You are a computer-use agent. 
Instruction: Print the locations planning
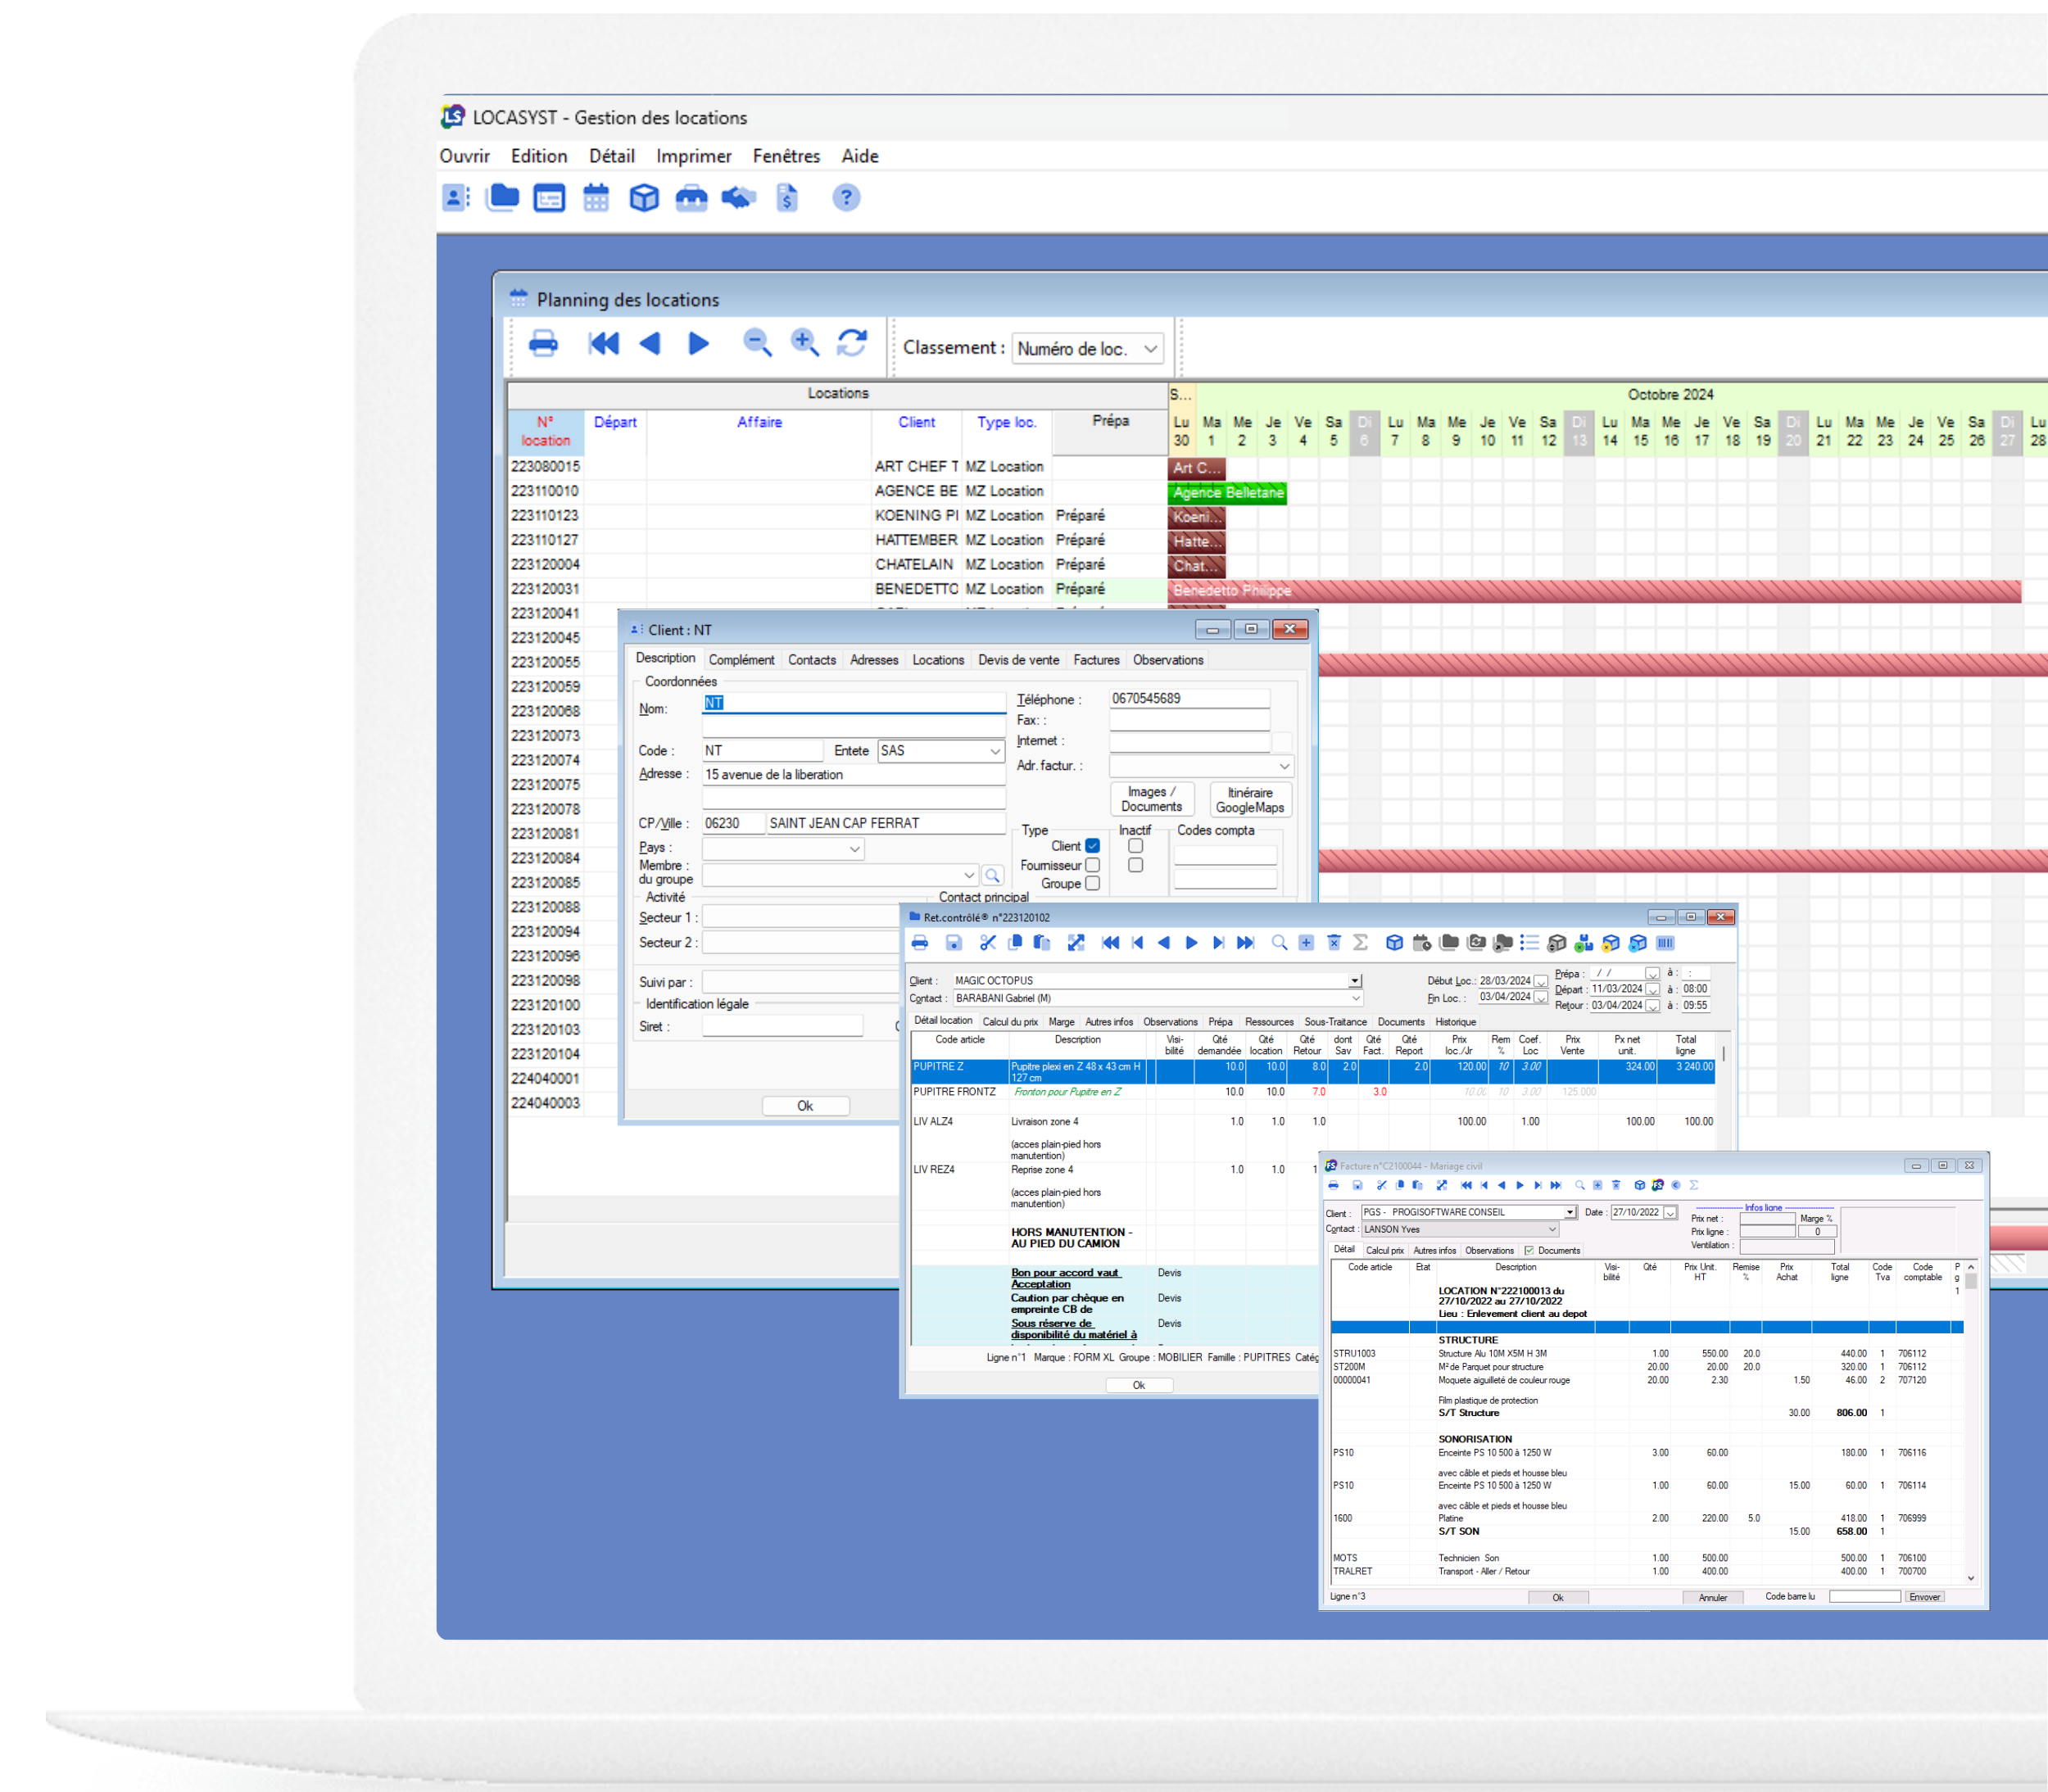543,344
